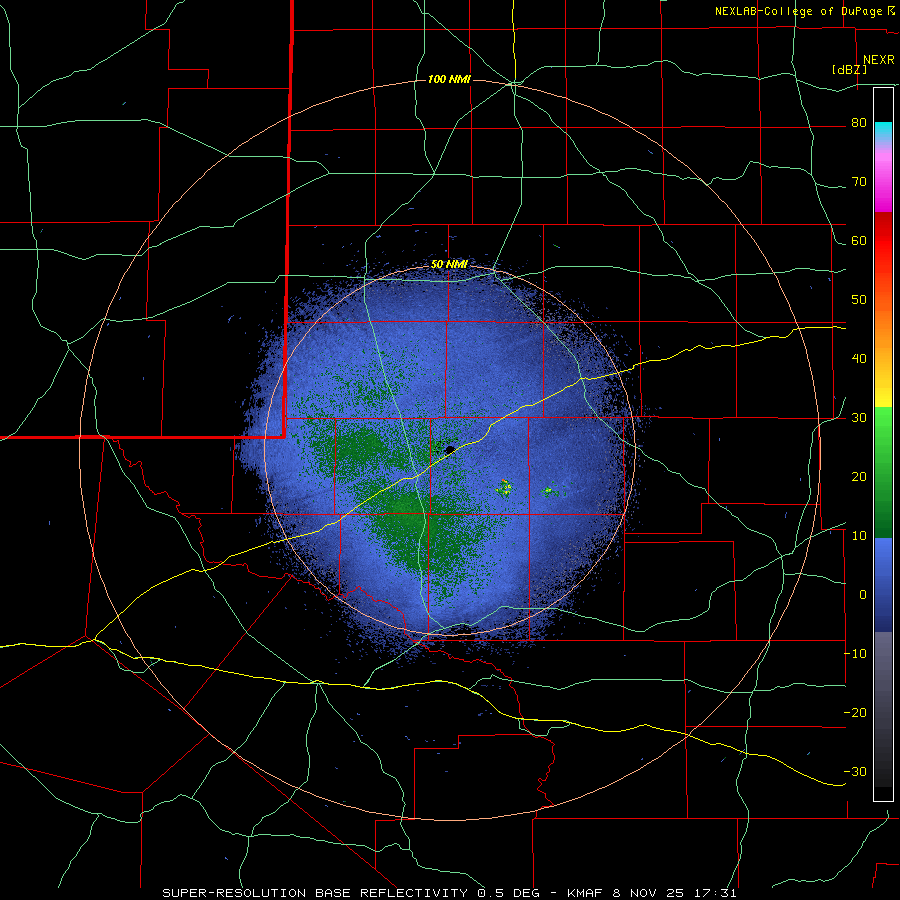Viewport: 900px width, 900px height.
Task: Click the 50 value on dBZ scale
Action: (x=859, y=300)
